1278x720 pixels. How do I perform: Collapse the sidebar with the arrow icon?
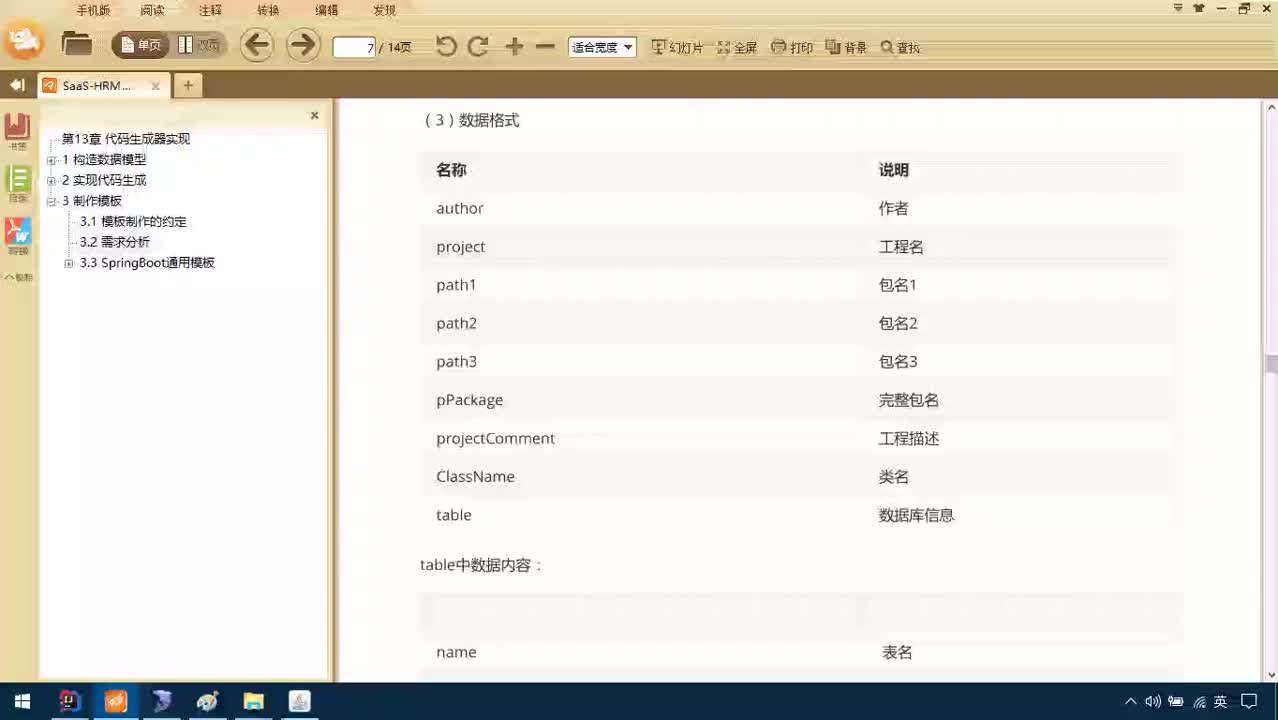tap(17, 85)
